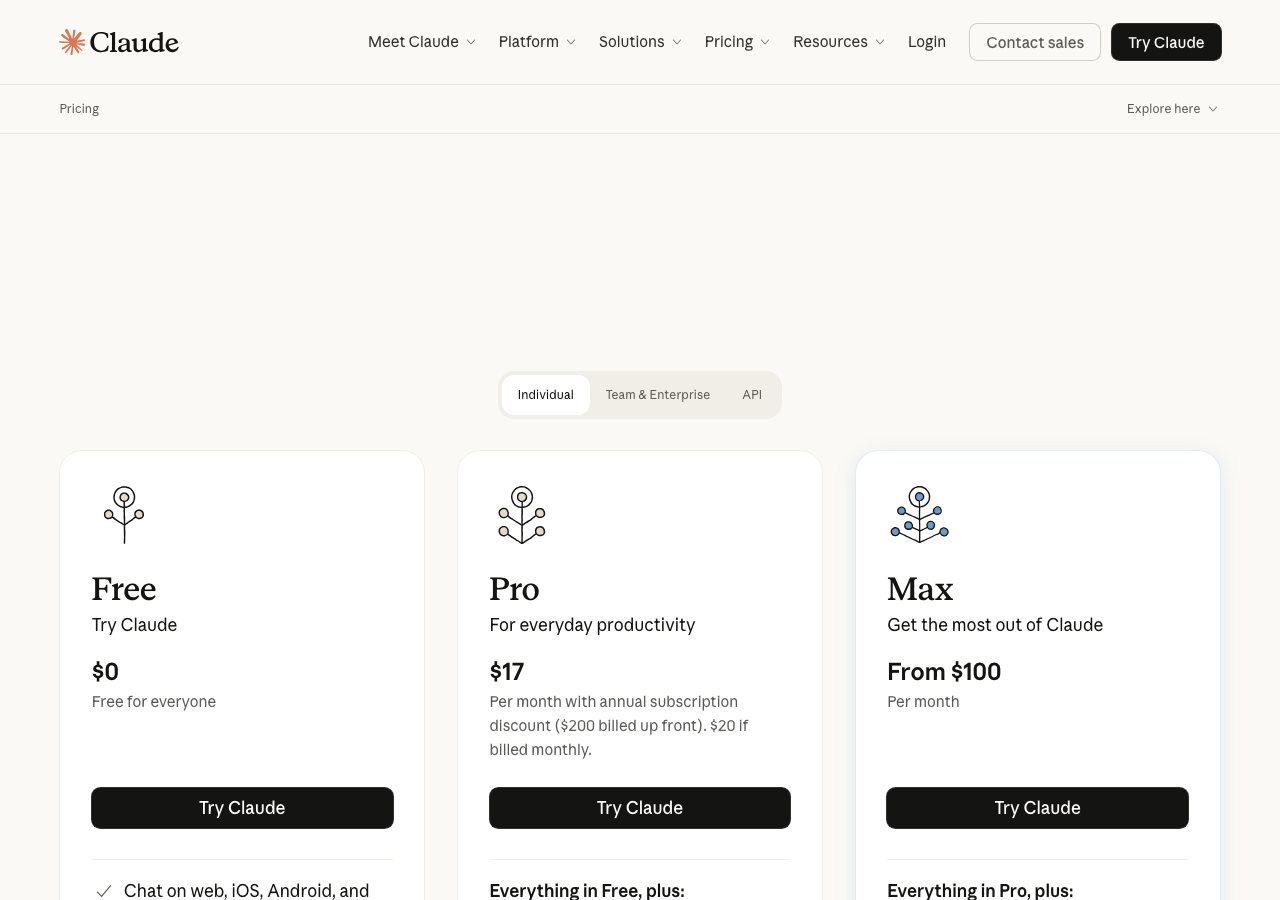This screenshot has width=1280, height=900.
Task: Click the Max plan flower illustration
Action: coord(918,514)
